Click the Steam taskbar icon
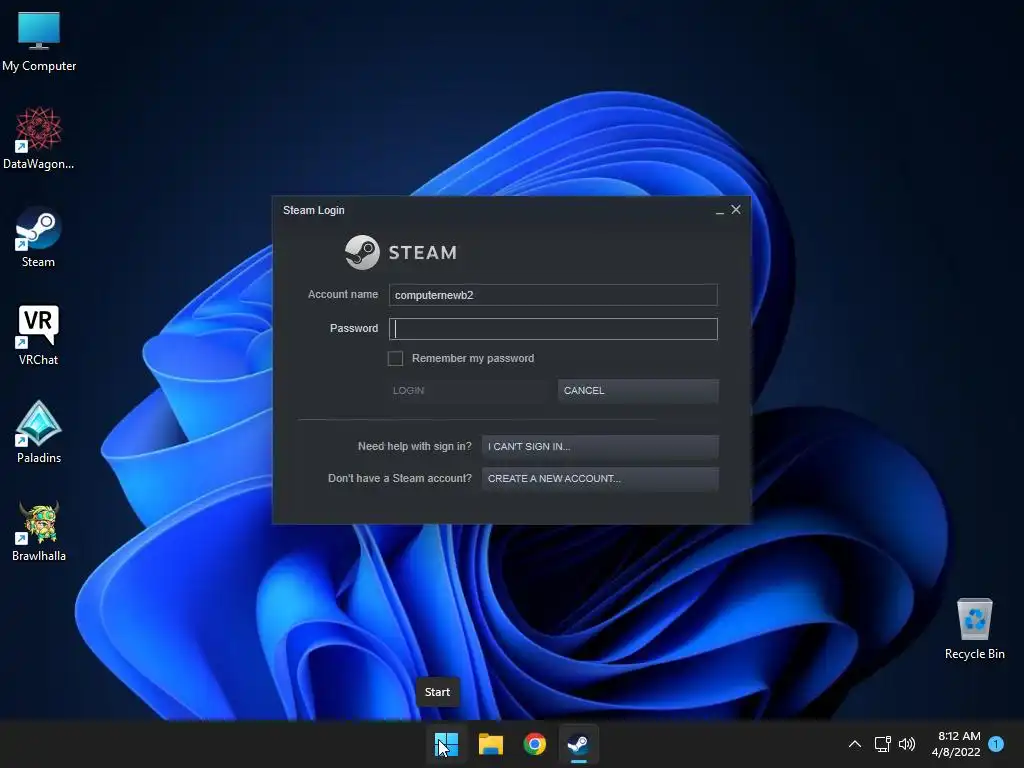Screen dimensions: 1024x768 [x=578, y=744]
